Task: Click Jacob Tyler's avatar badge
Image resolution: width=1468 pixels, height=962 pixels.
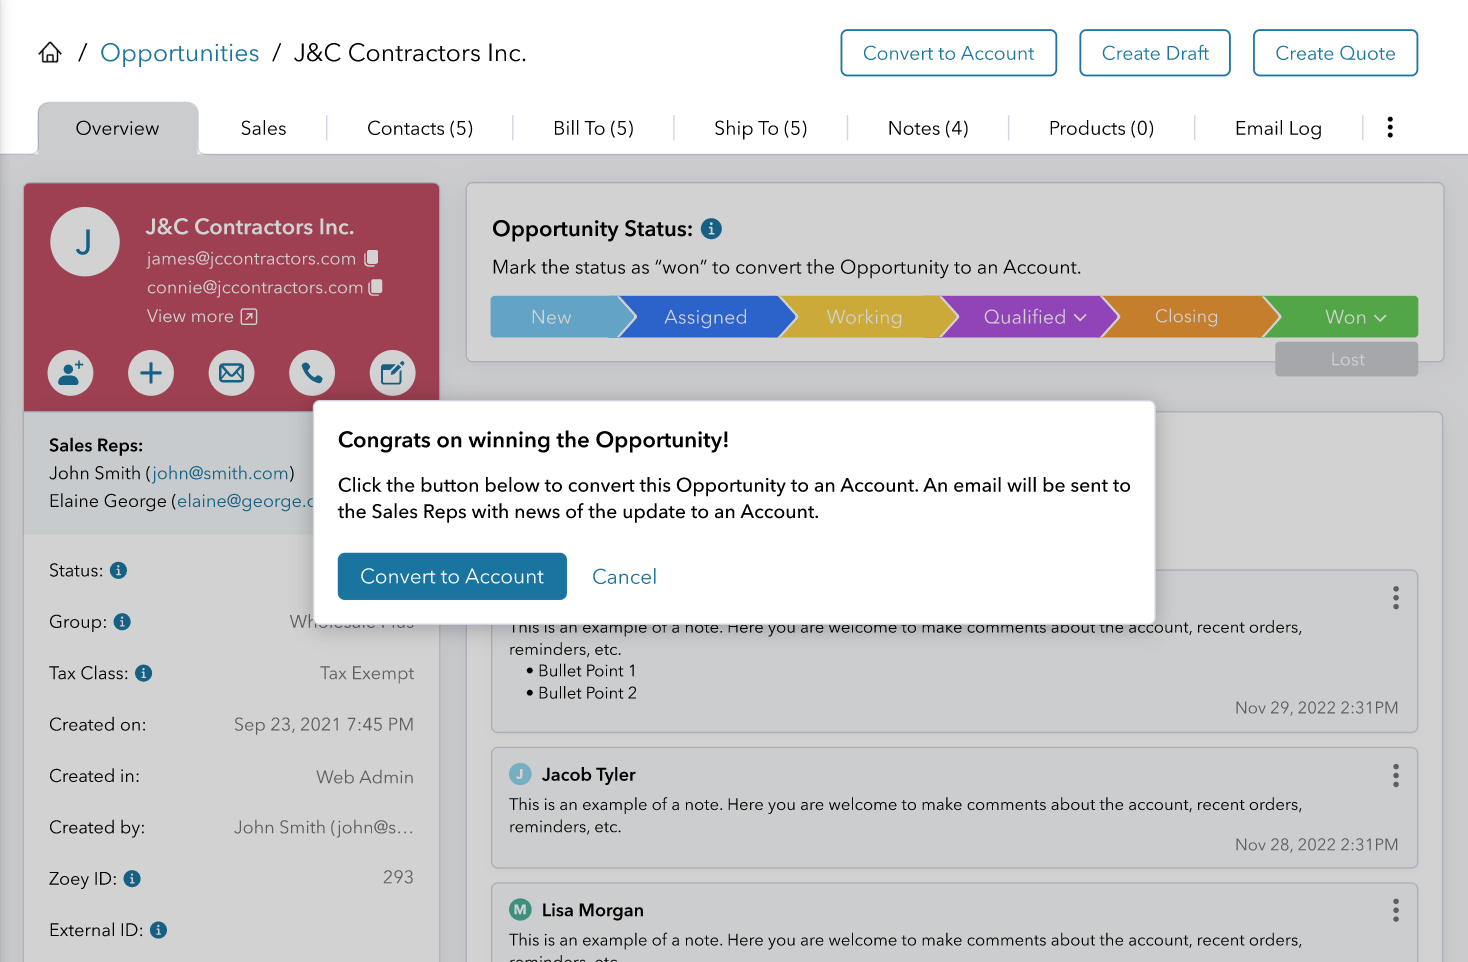Action: (x=520, y=774)
